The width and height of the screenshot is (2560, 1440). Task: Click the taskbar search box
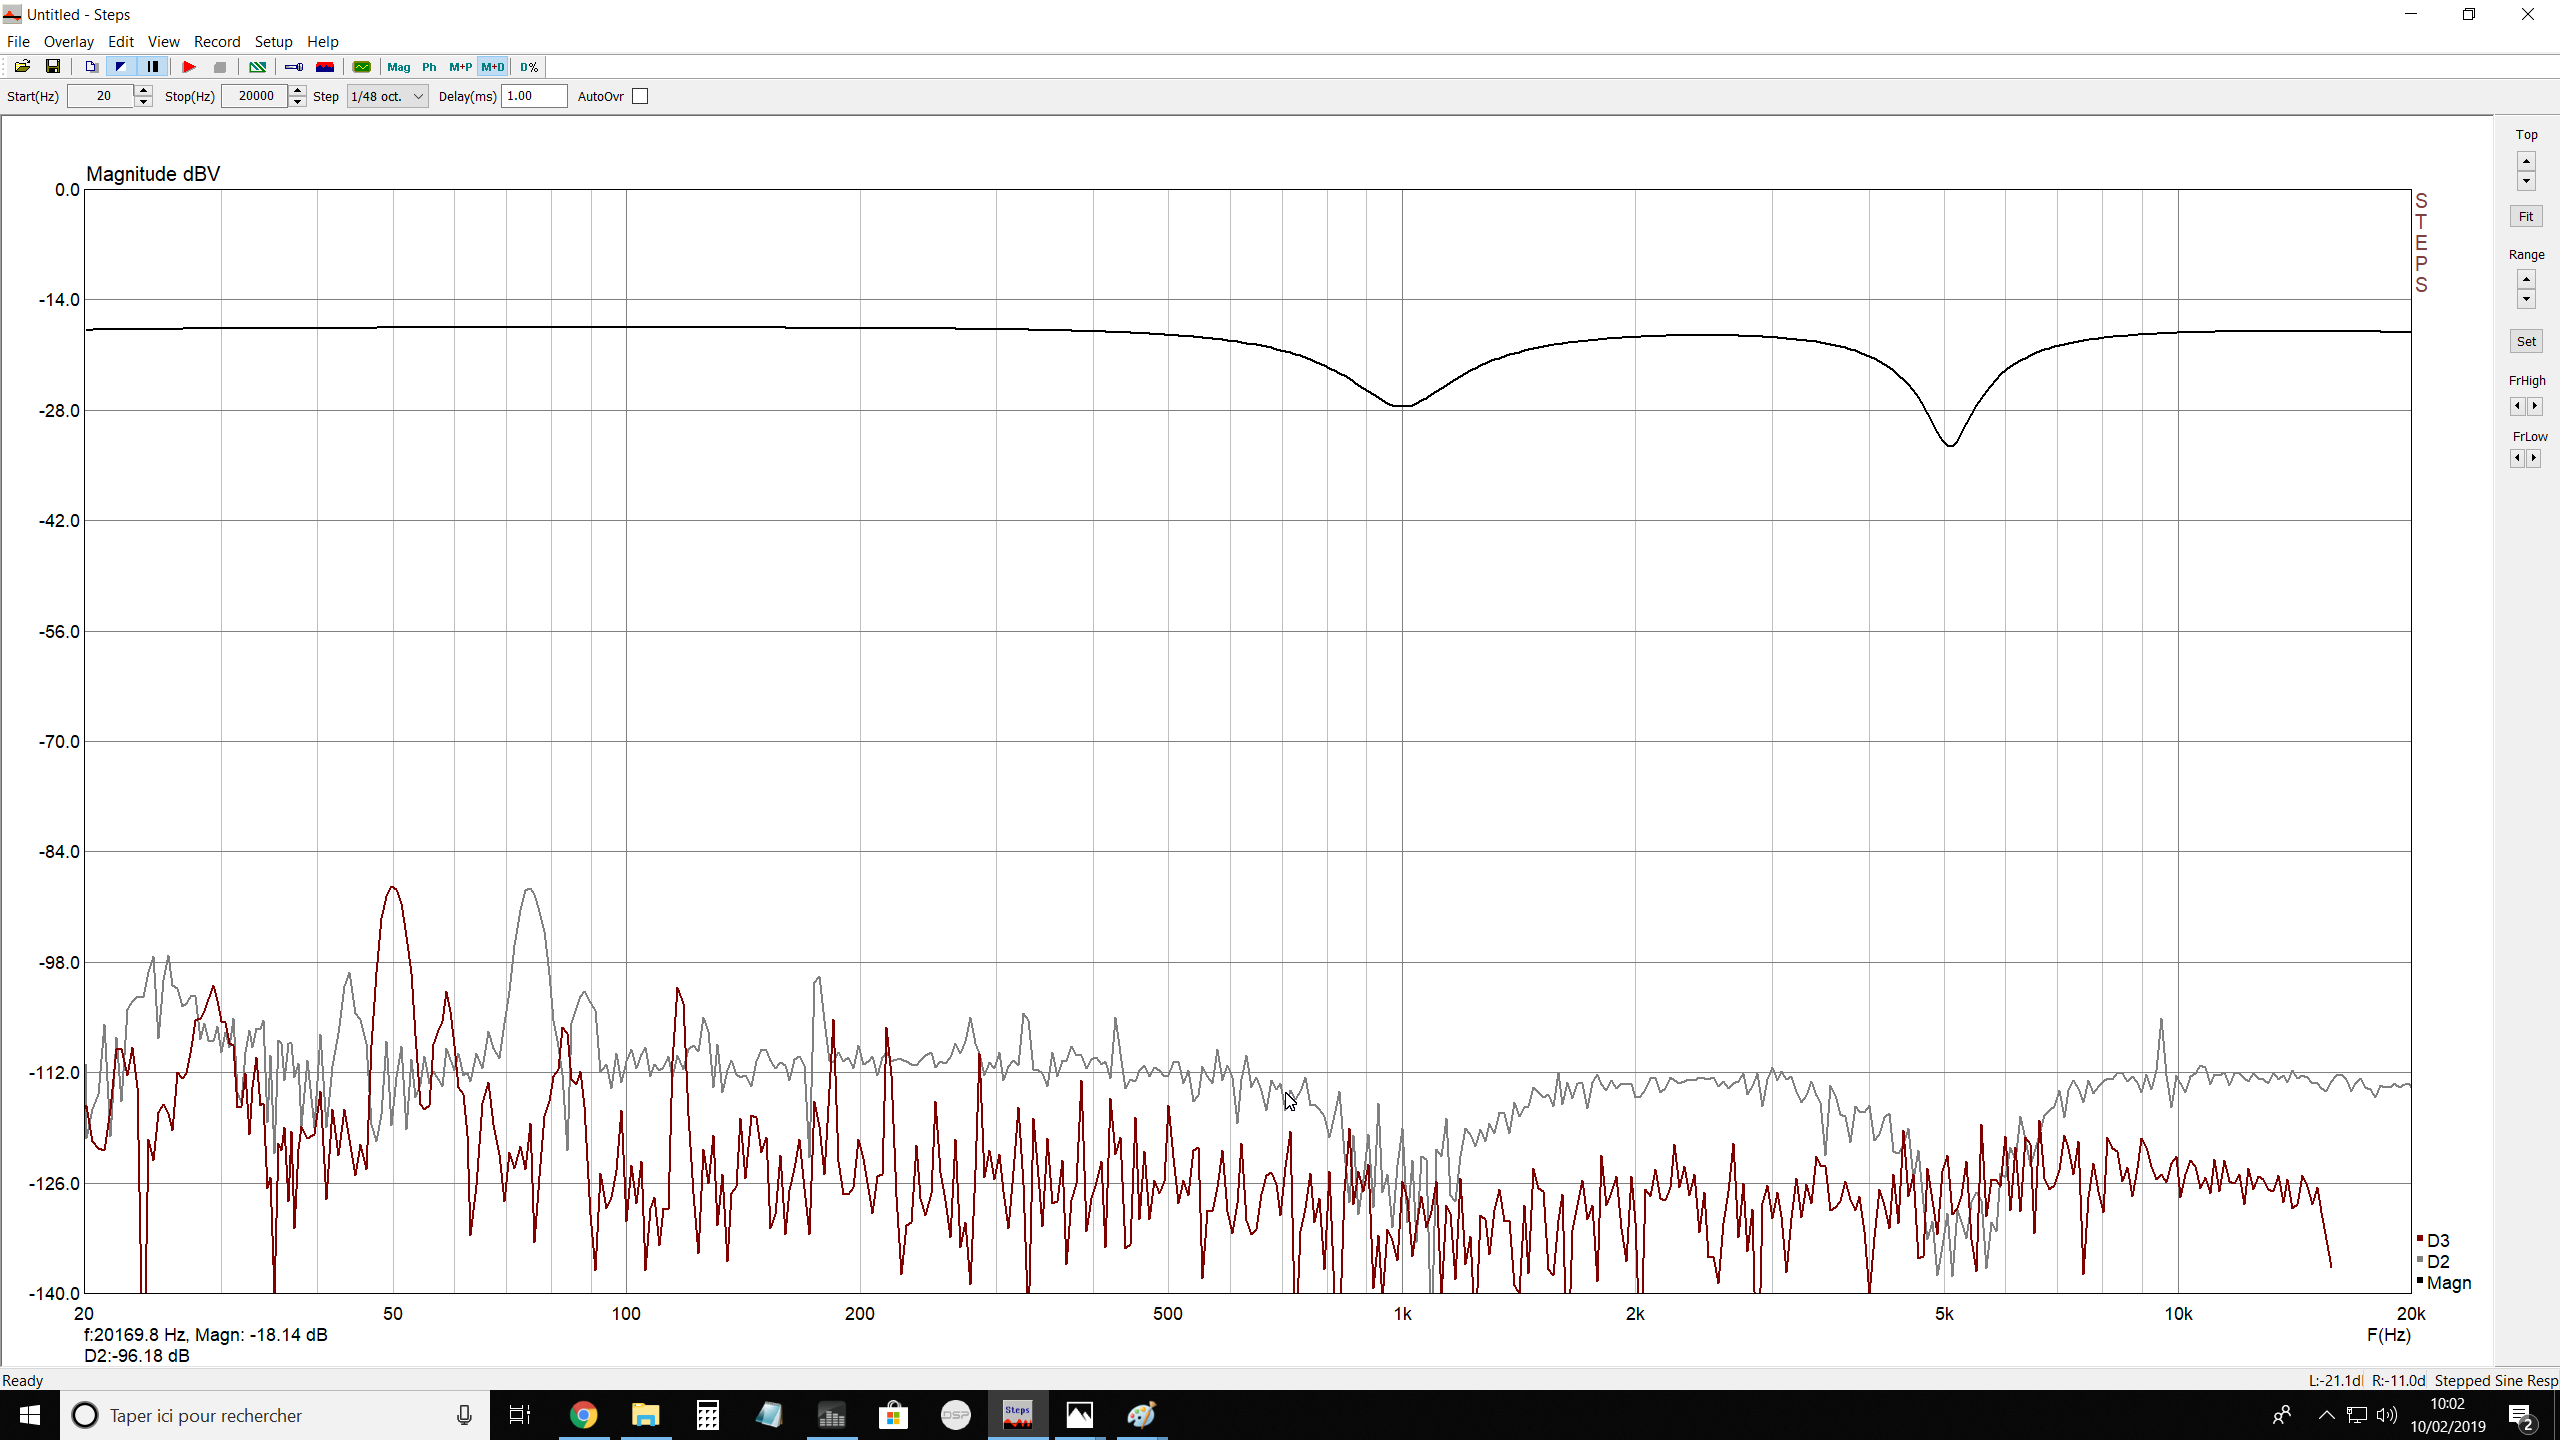tap(275, 1415)
